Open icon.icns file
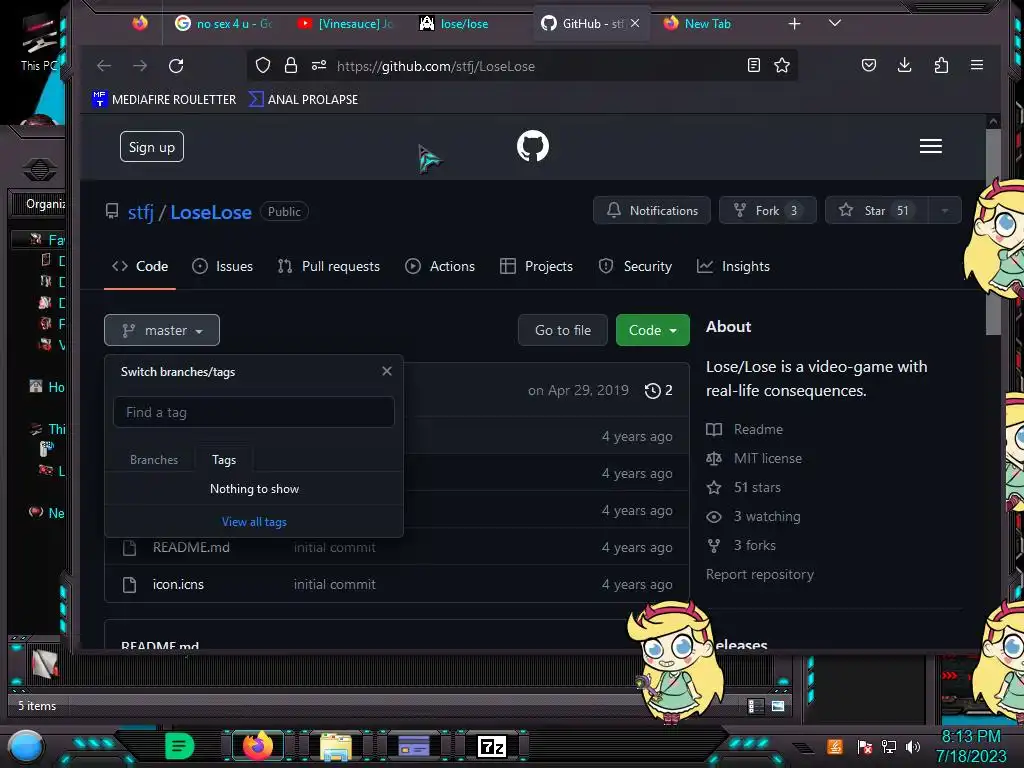Viewport: 1024px width, 768px height. [178, 584]
